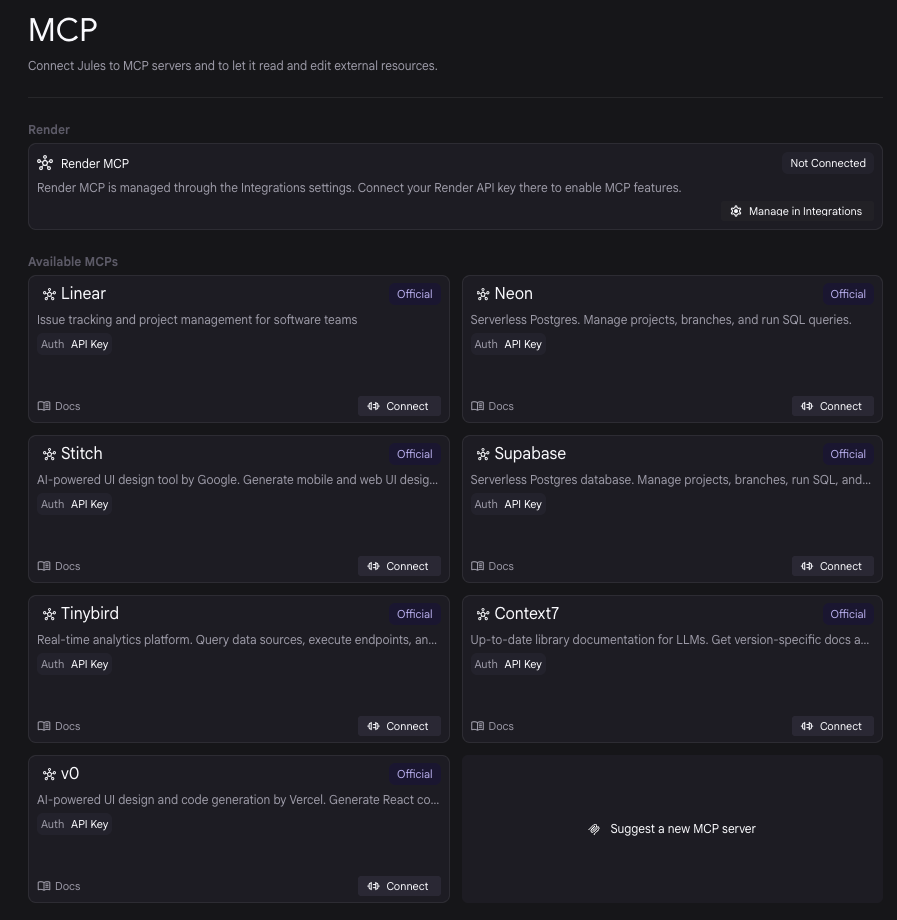The height and width of the screenshot is (920, 897).
Task: Click the Neon card's MCP icon
Action: [483, 294]
